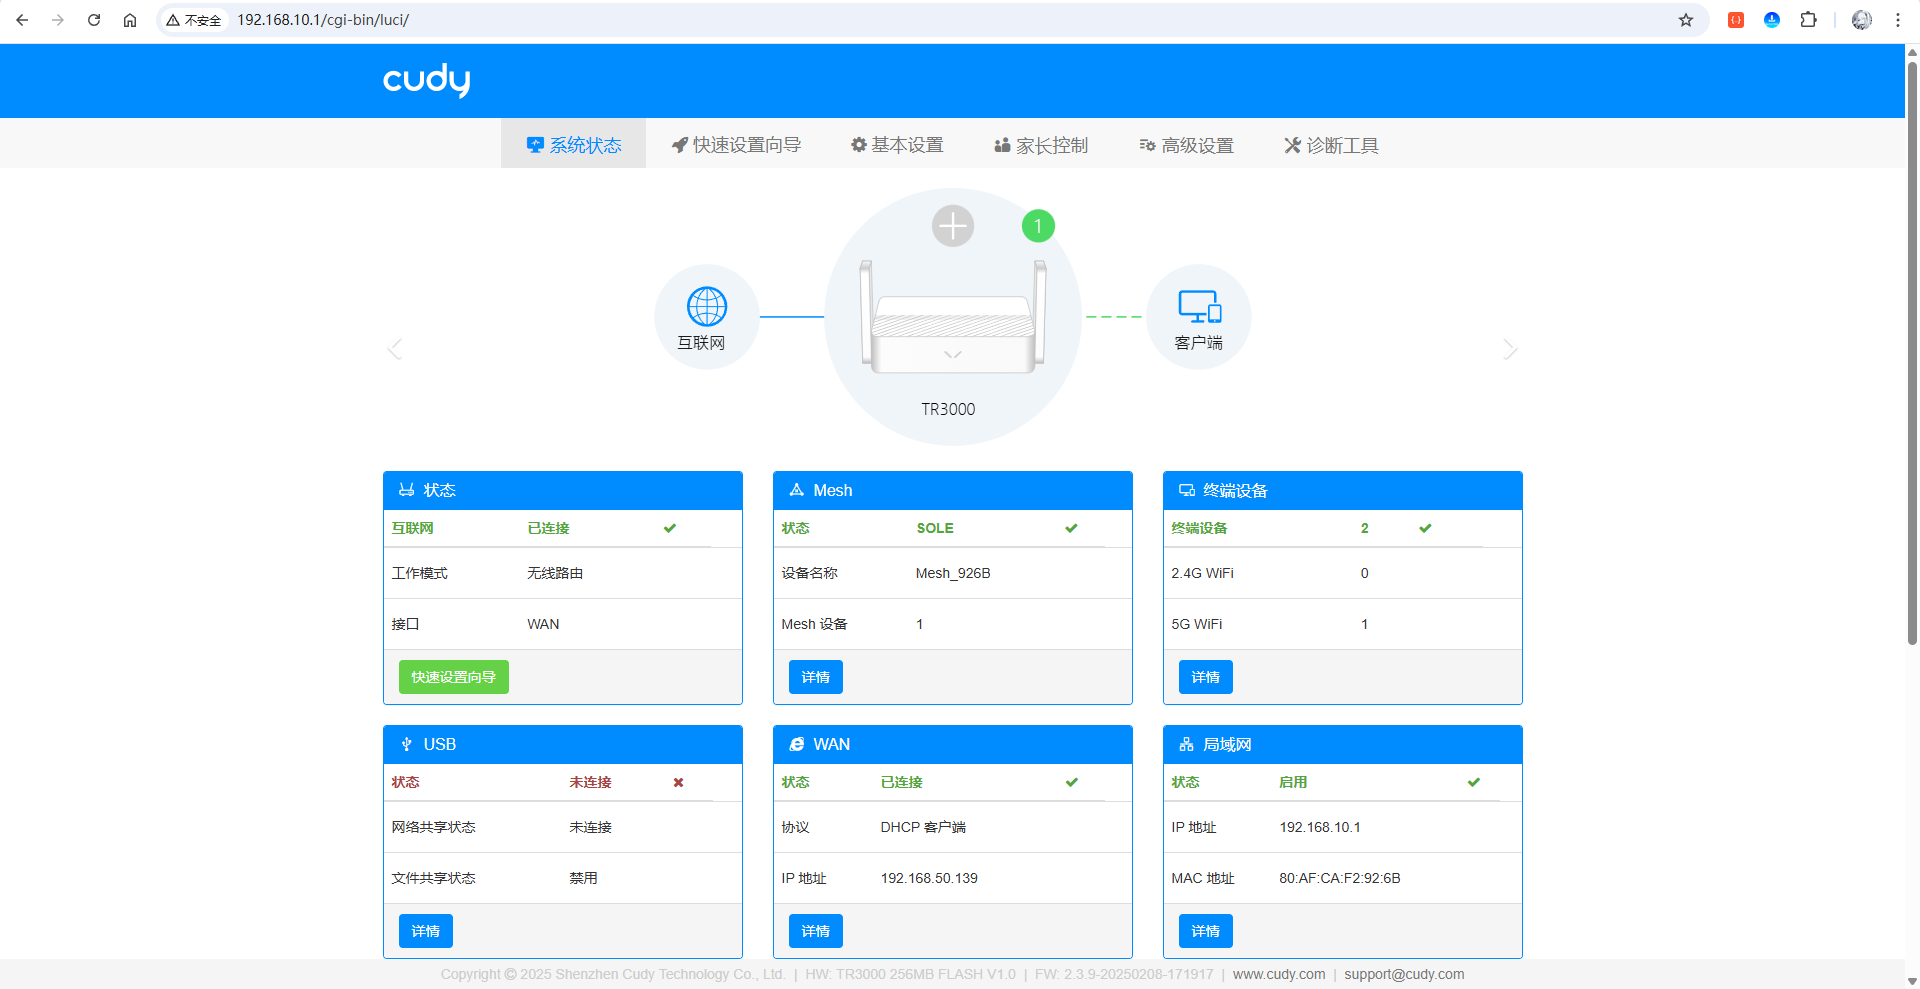
Task: Click the Internet globe icon
Action: 706,307
